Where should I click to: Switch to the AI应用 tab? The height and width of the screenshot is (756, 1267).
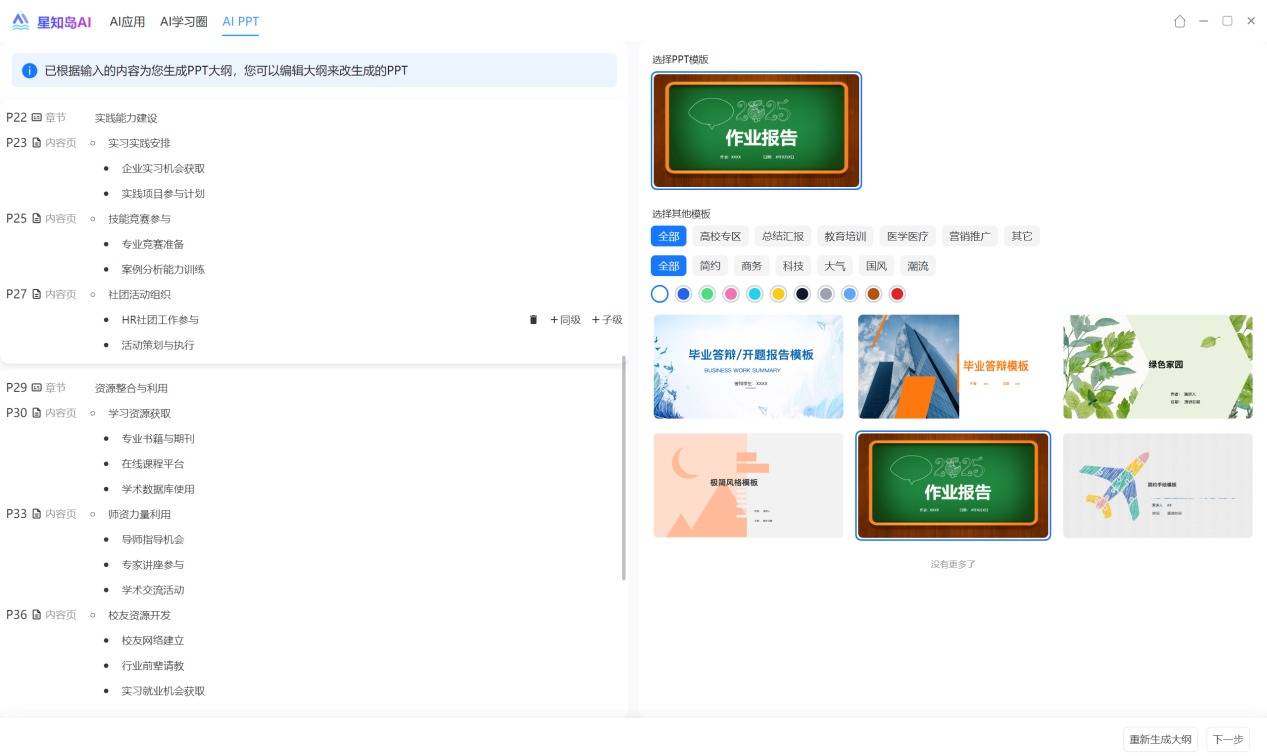click(x=127, y=21)
